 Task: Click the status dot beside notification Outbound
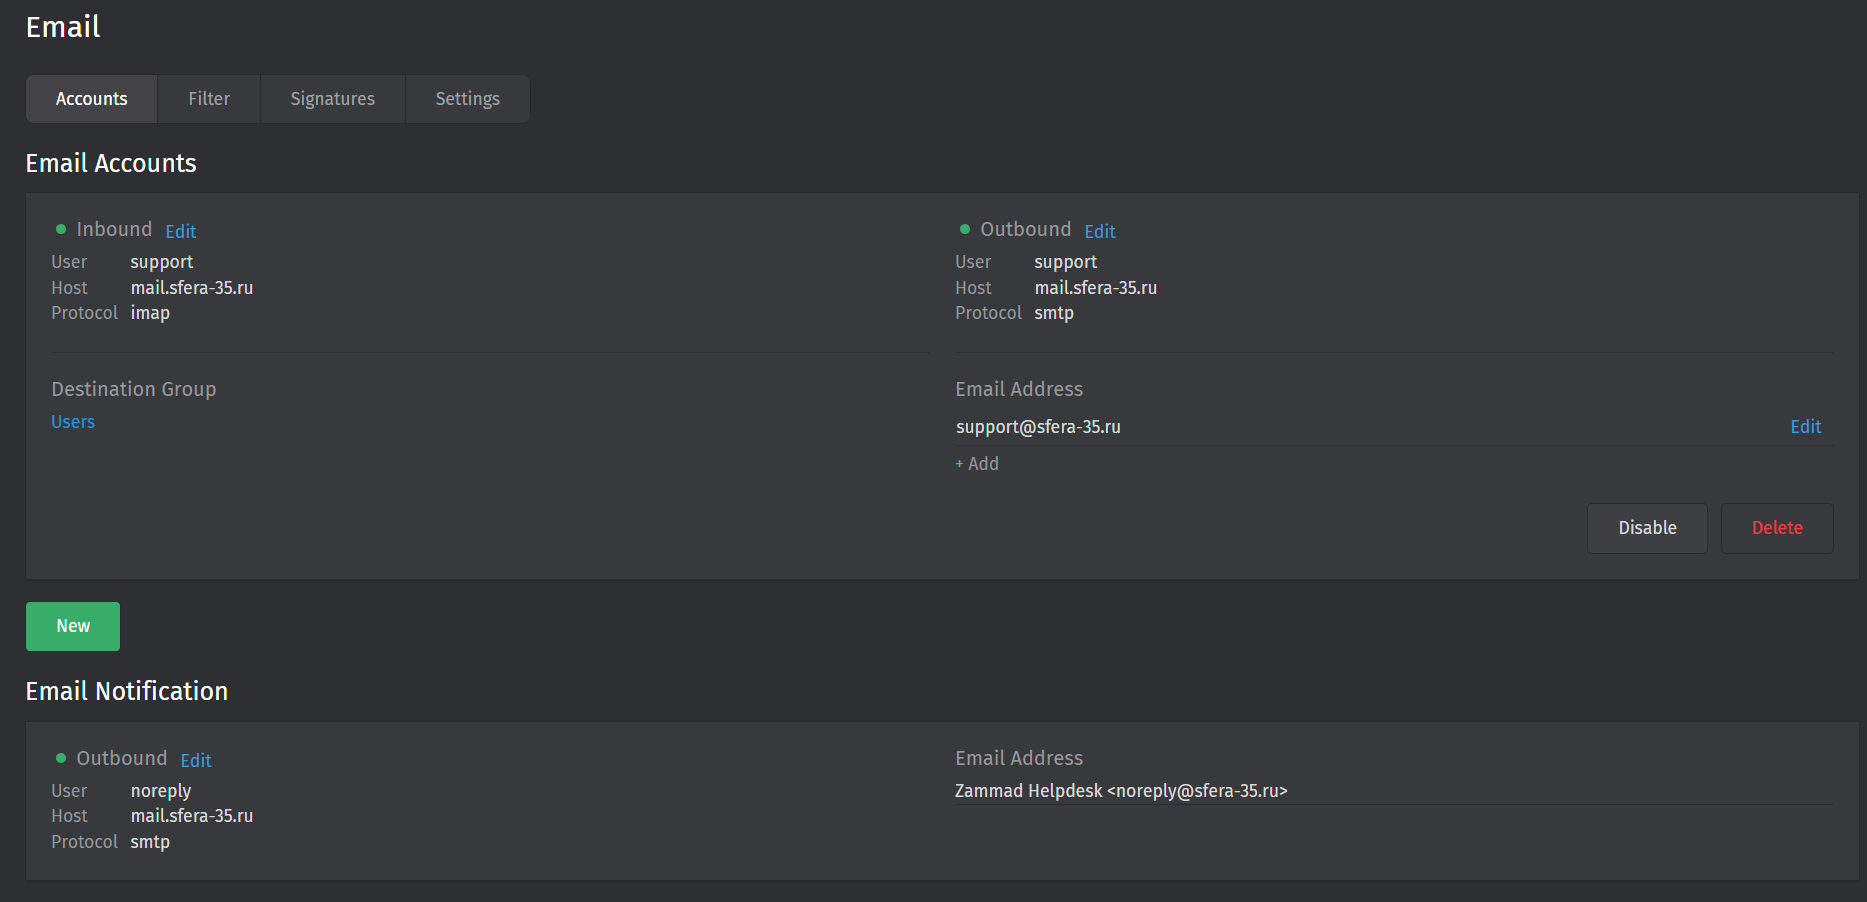(x=60, y=758)
